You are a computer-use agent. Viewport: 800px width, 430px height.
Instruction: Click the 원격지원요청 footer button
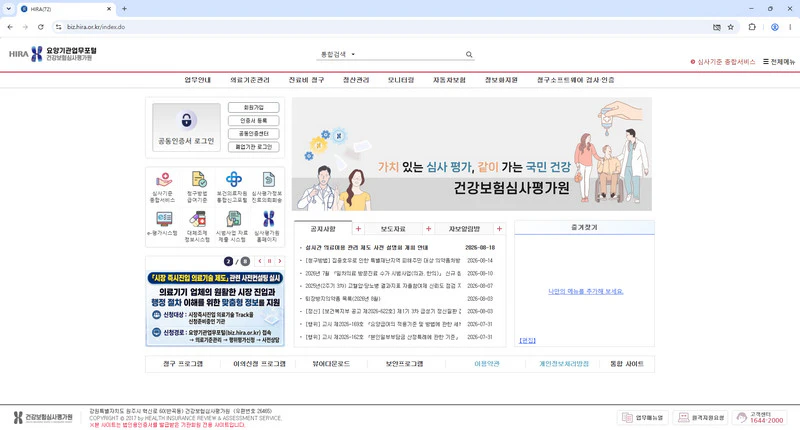pos(701,418)
